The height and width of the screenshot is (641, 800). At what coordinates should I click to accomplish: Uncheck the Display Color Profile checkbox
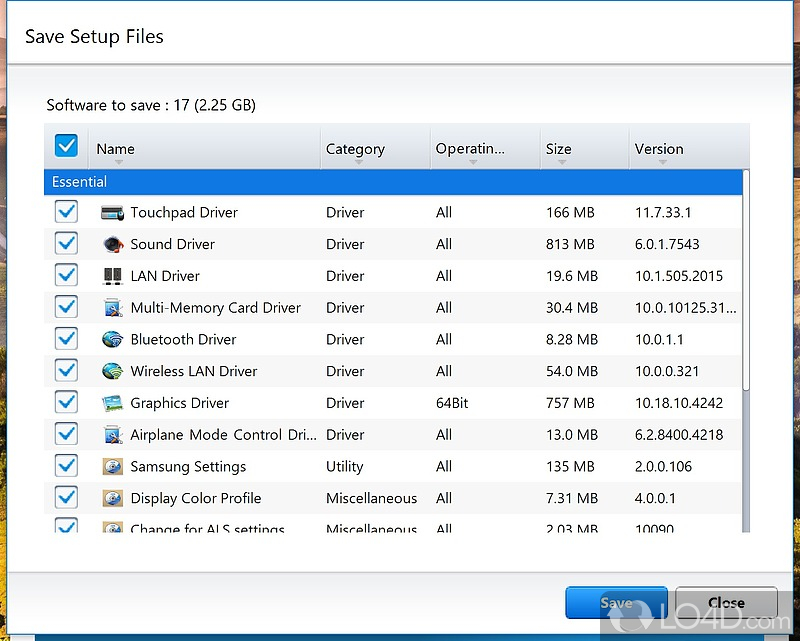66,498
